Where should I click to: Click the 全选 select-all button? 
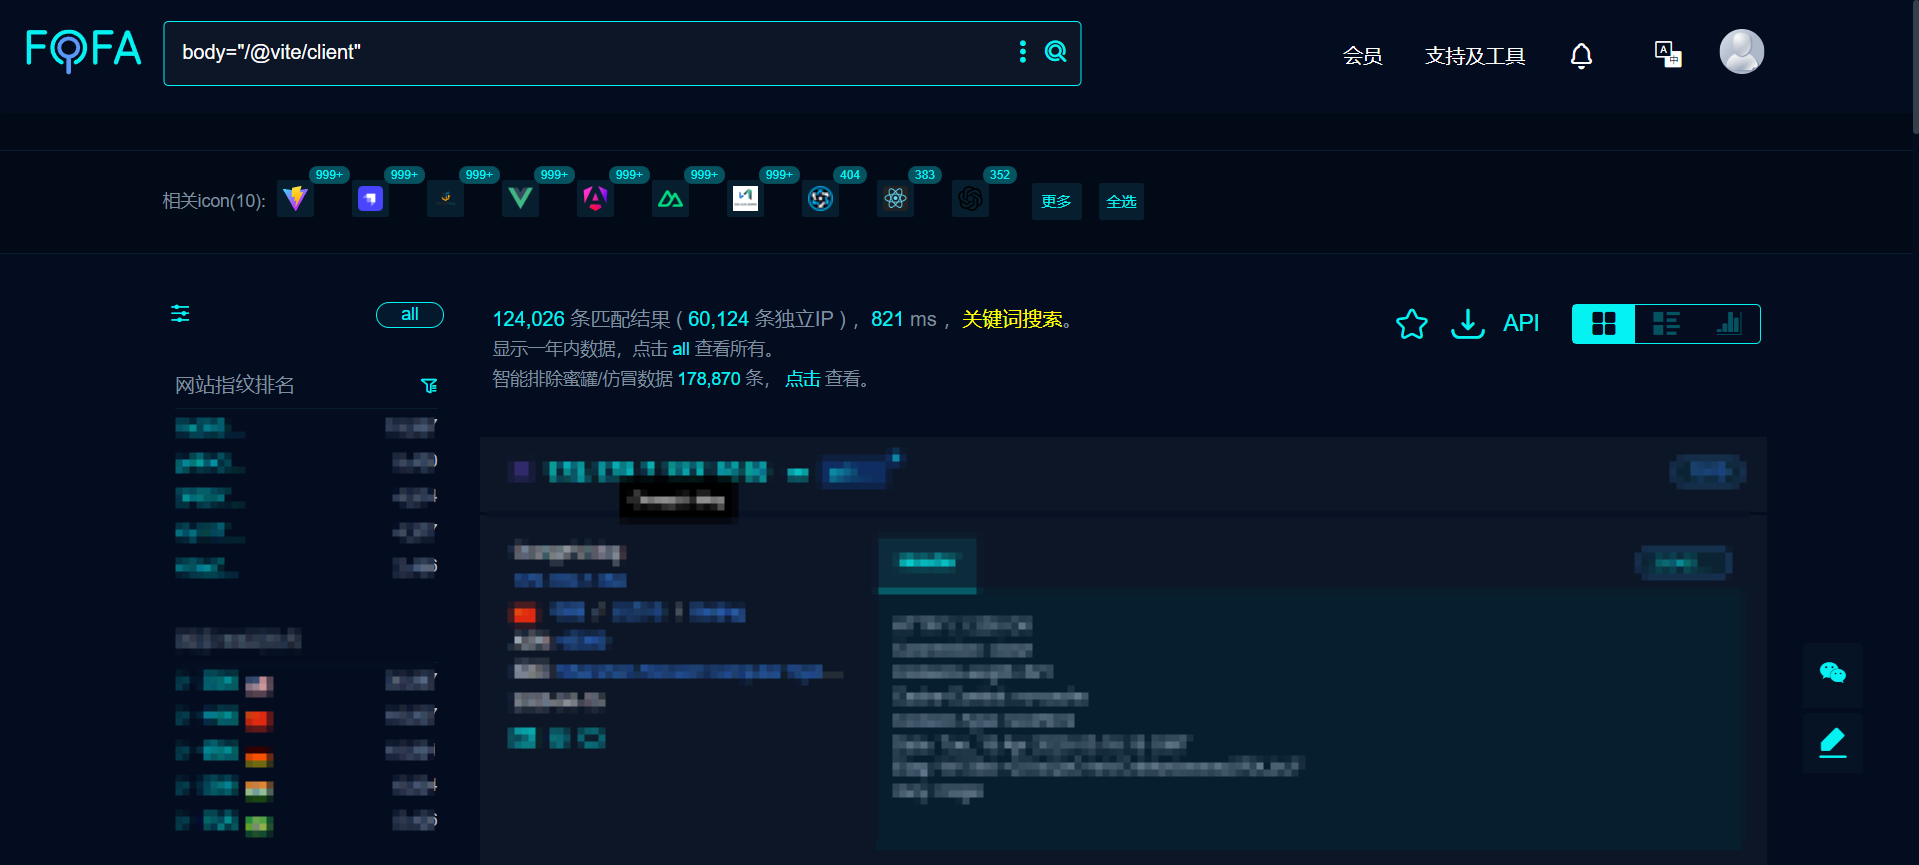[x=1121, y=201]
